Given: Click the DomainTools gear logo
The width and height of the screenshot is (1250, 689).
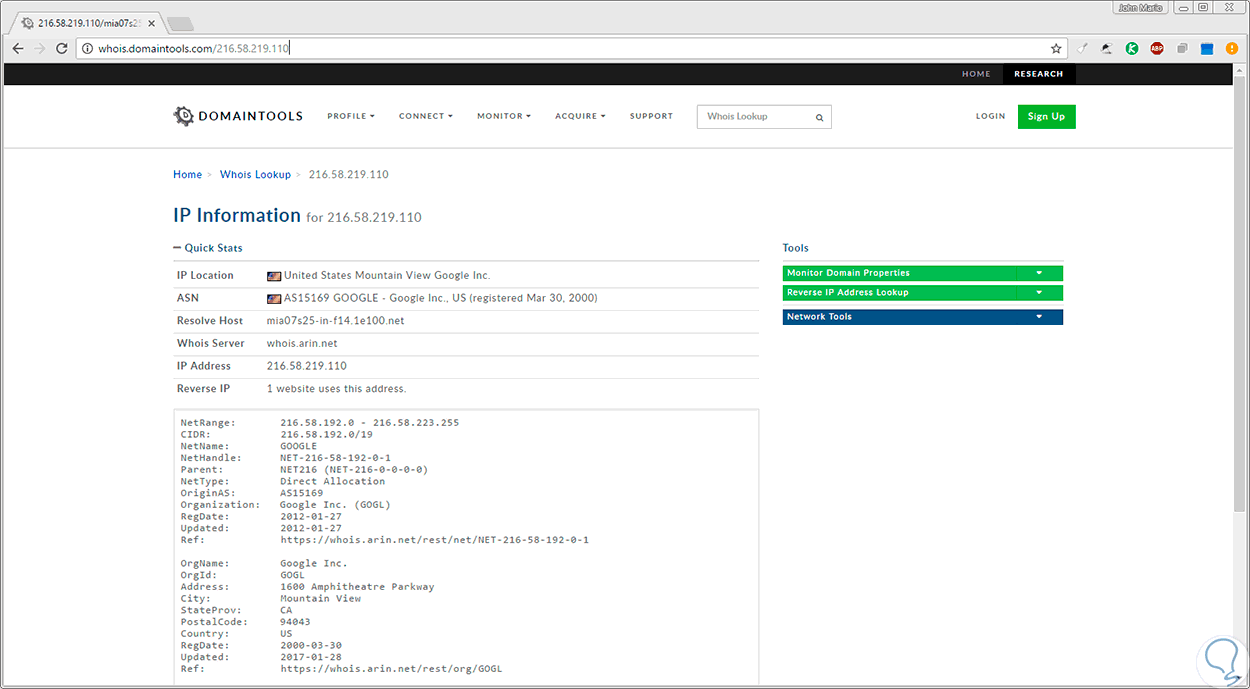Looking at the screenshot, I should (x=183, y=116).
